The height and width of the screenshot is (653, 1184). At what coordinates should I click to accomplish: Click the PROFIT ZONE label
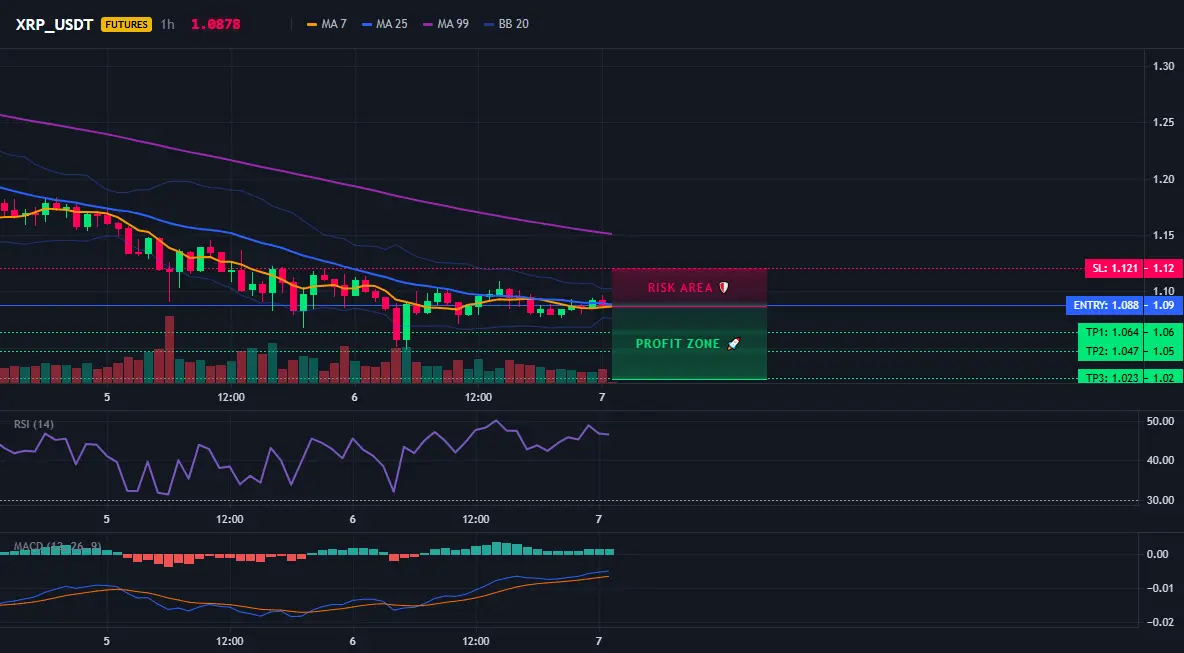pyautogui.click(x=677, y=343)
